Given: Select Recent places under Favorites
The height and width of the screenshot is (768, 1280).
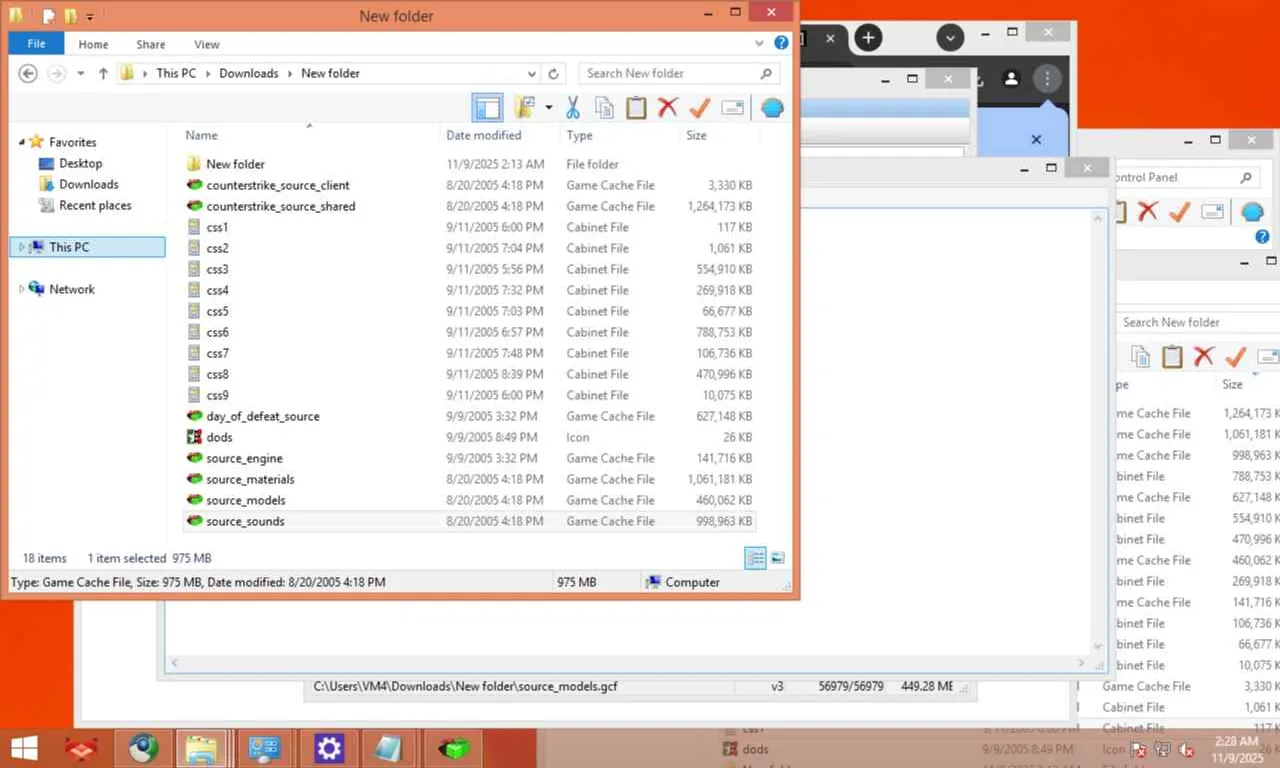Looking at the screenshot, I should (95, 205).
